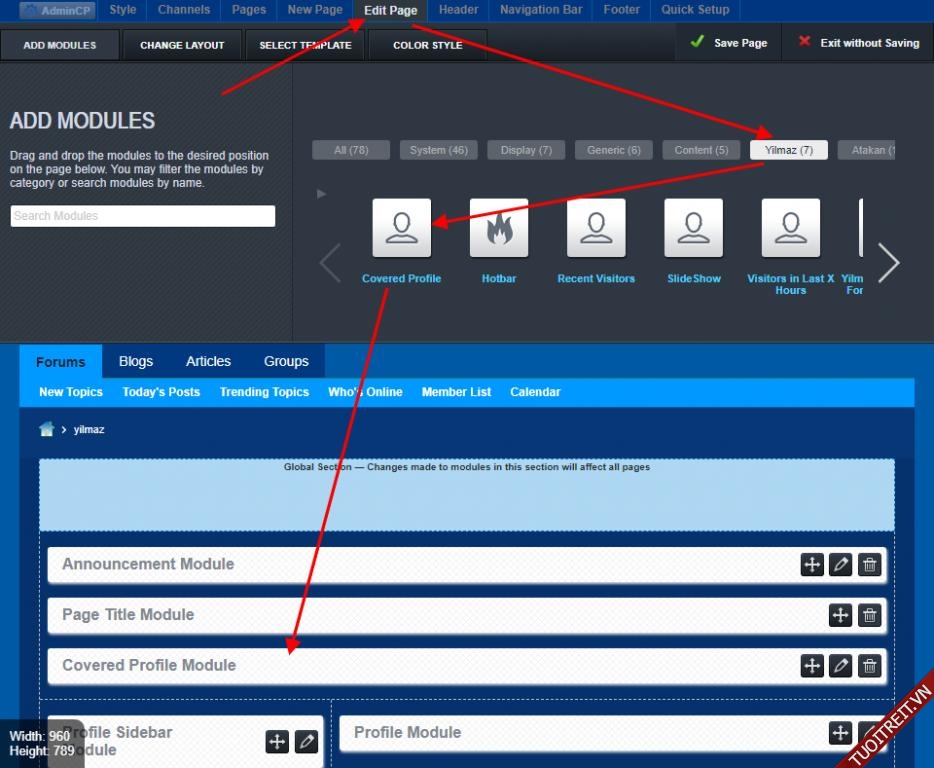
Task: Click the Recent Visitors module icon
Action: [x=596, y=228]
